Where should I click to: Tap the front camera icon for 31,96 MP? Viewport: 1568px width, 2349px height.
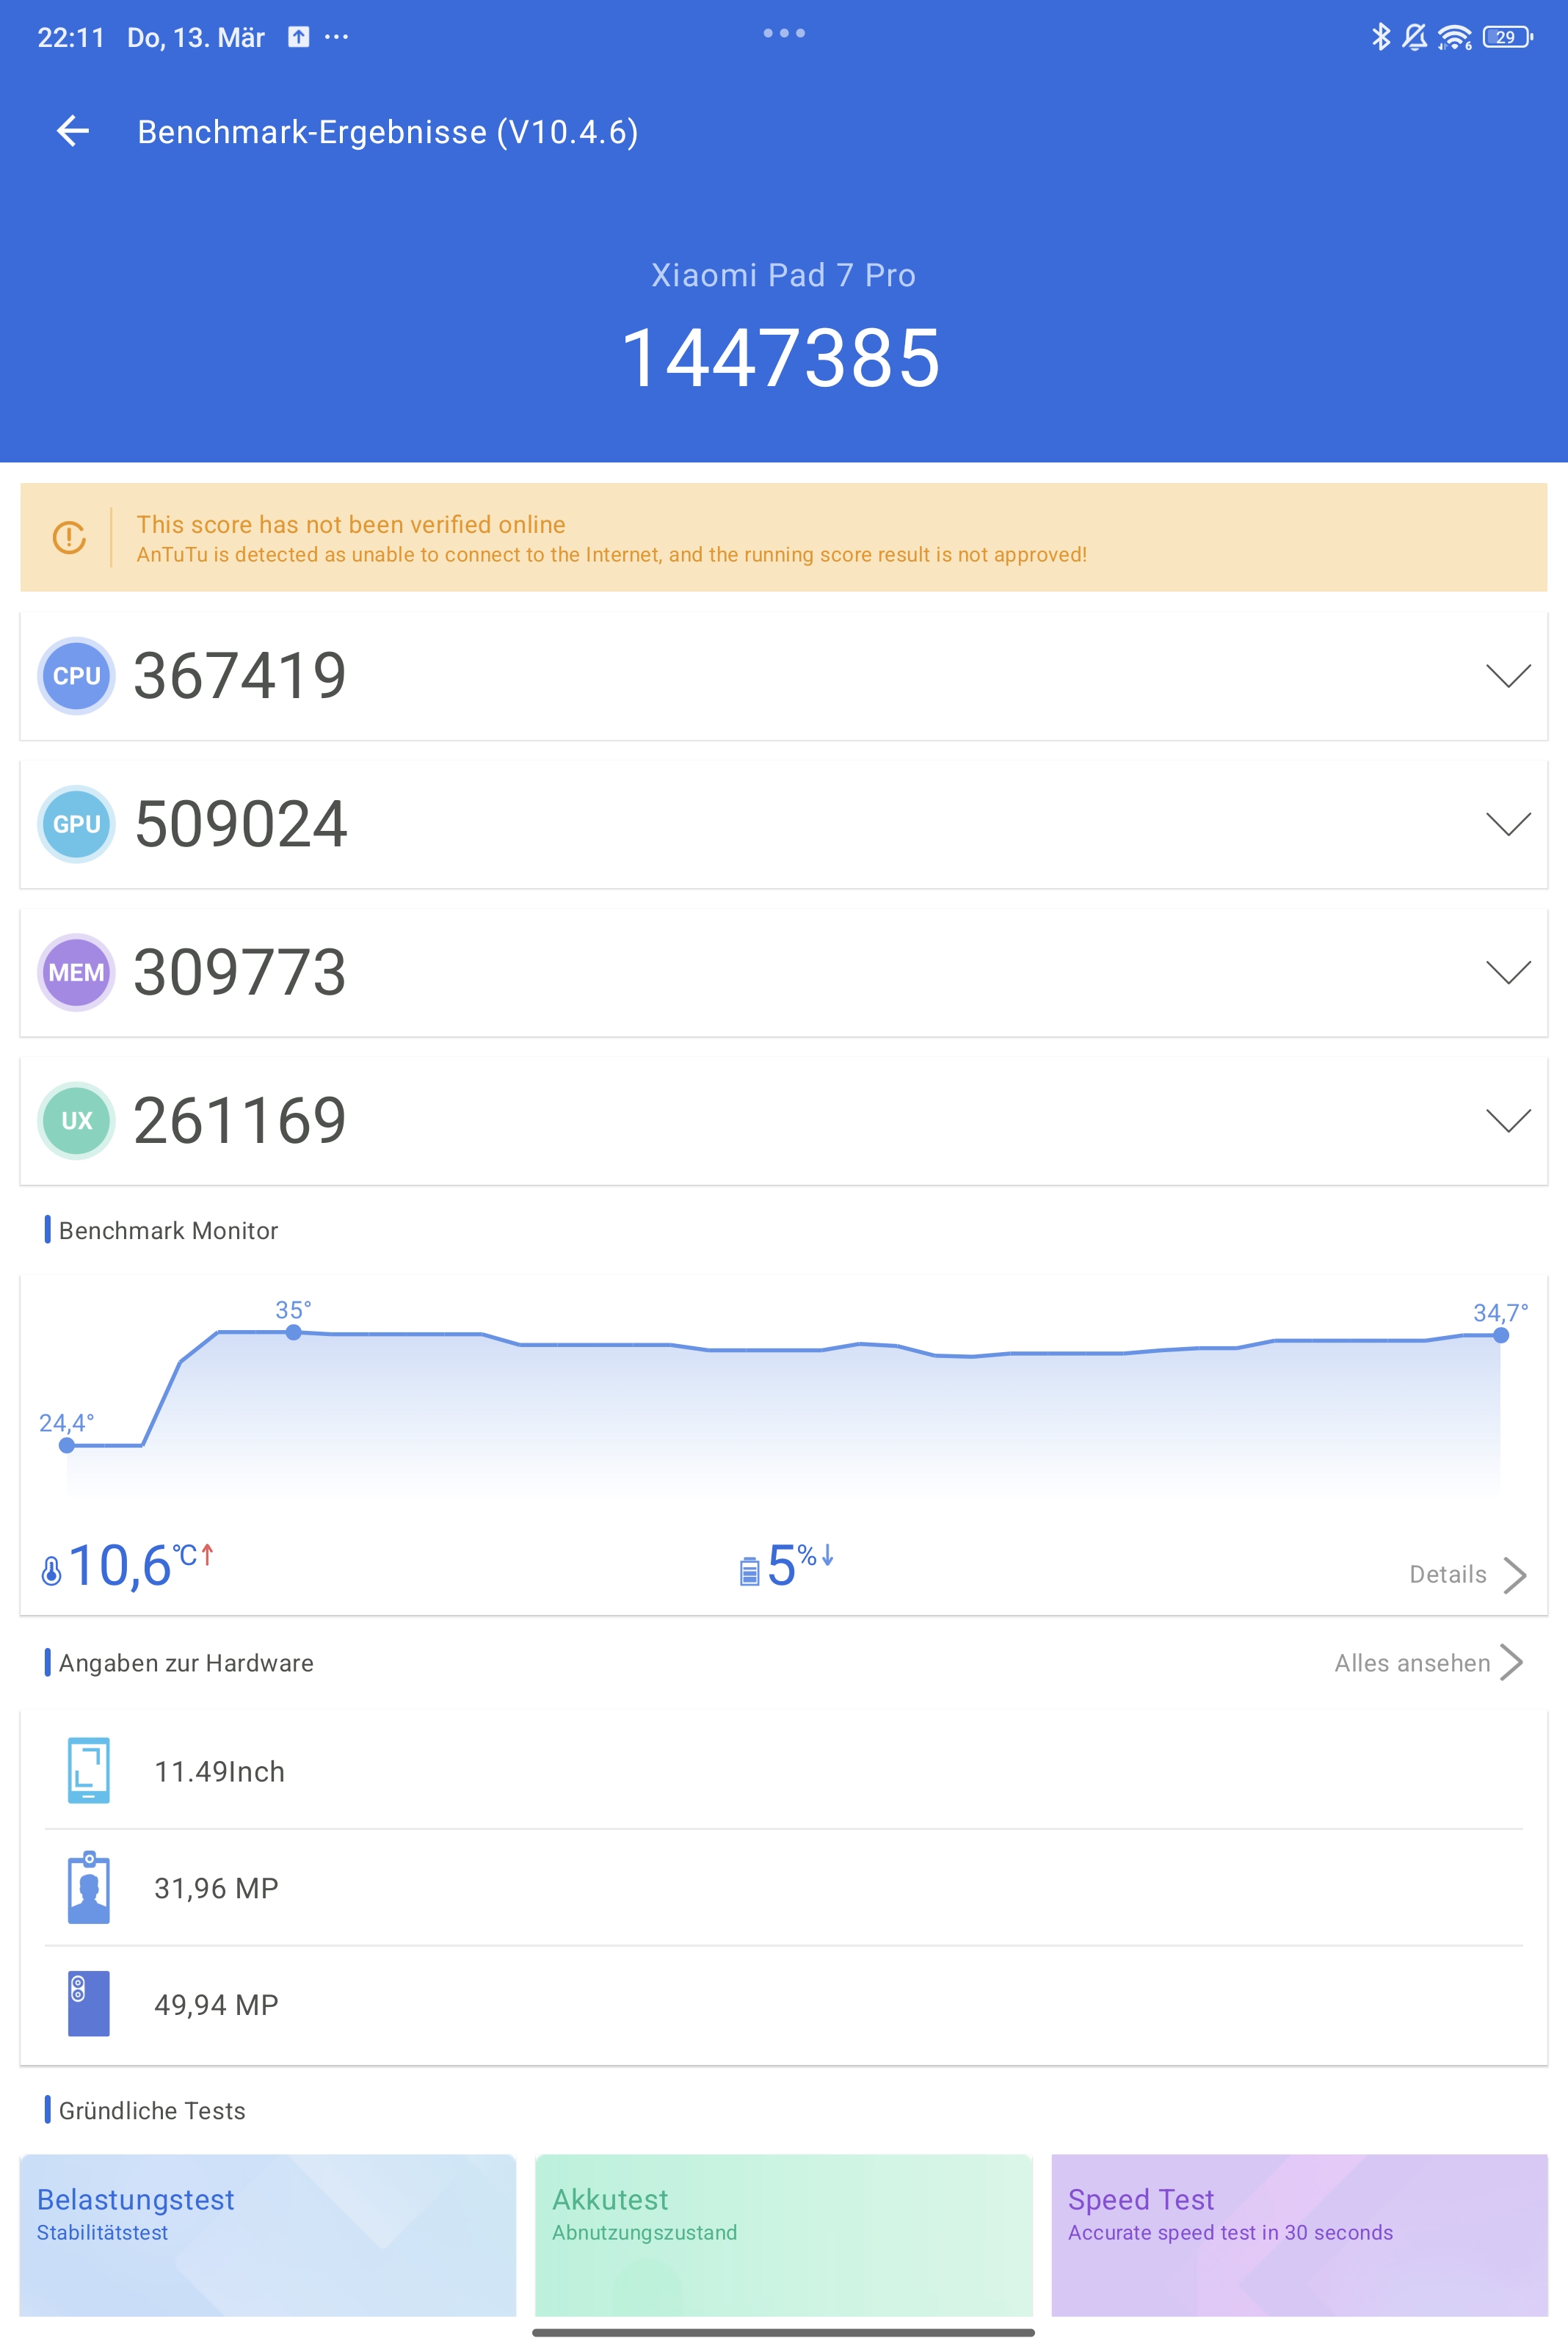click(x=89, y=1887)
